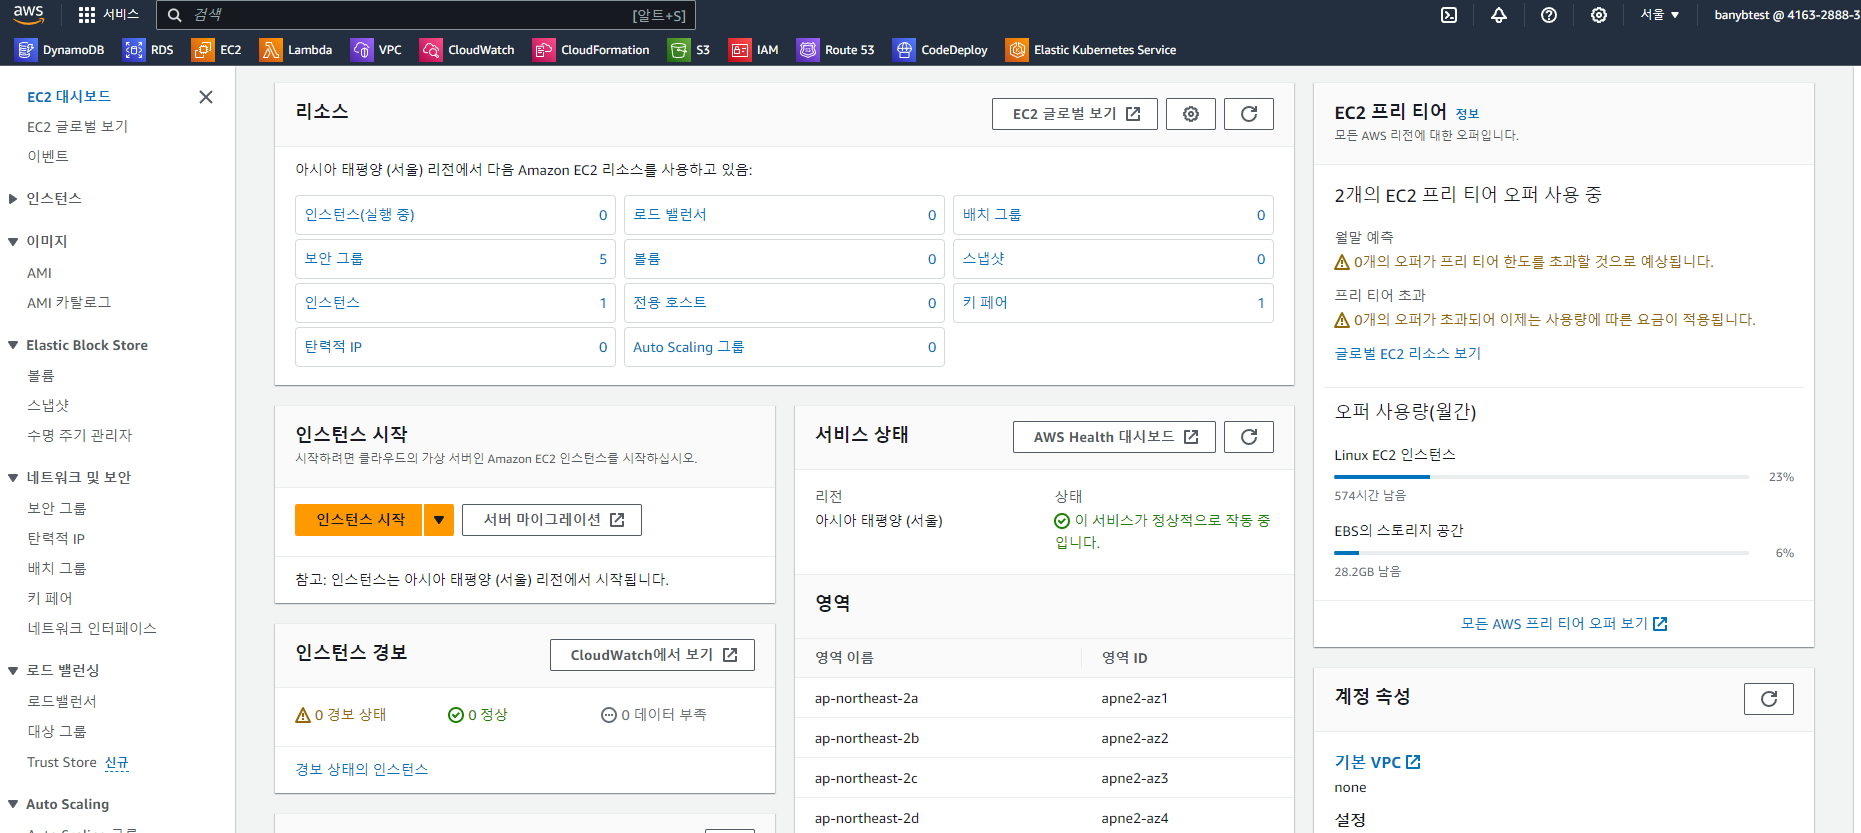Collapse the 이미지 sidebar section
This screenshot has height=833, width=1861.
13,242
